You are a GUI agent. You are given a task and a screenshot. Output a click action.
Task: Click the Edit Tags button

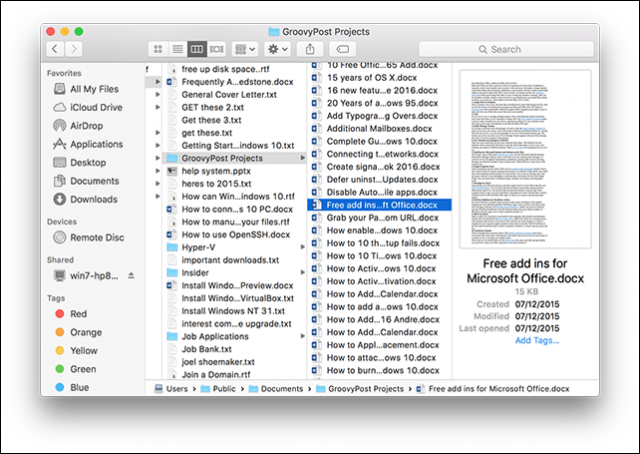[x=342, y=49]
